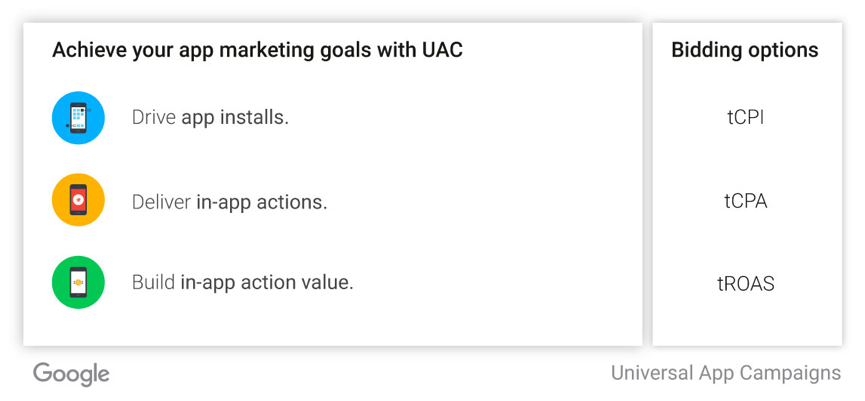Click the blue app installs phone icon
This screenshot has height=401, width=865.
point(78,118)
